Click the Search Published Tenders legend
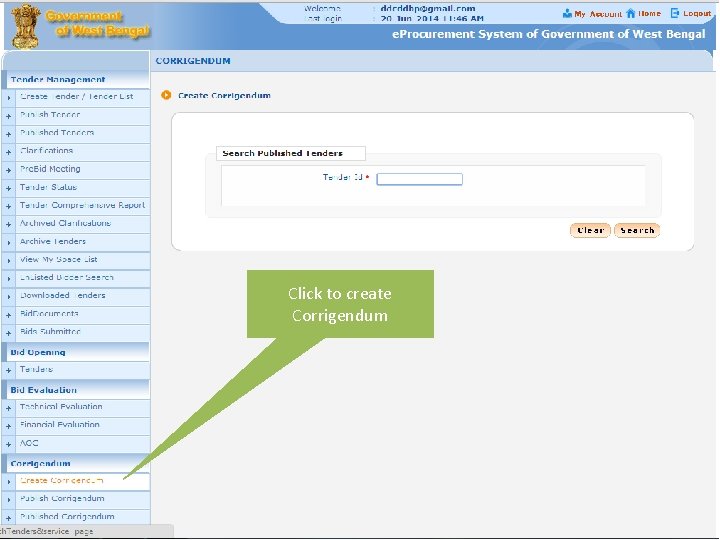The height and width of the screenshot is (540, 720). [x=282, y=153]
